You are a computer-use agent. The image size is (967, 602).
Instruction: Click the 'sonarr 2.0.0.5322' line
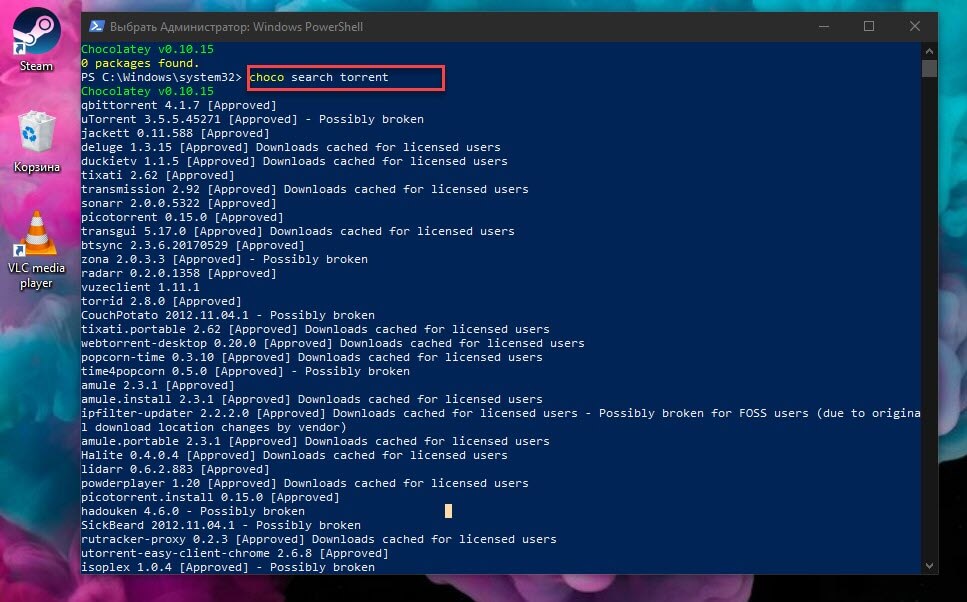(179, 203)
